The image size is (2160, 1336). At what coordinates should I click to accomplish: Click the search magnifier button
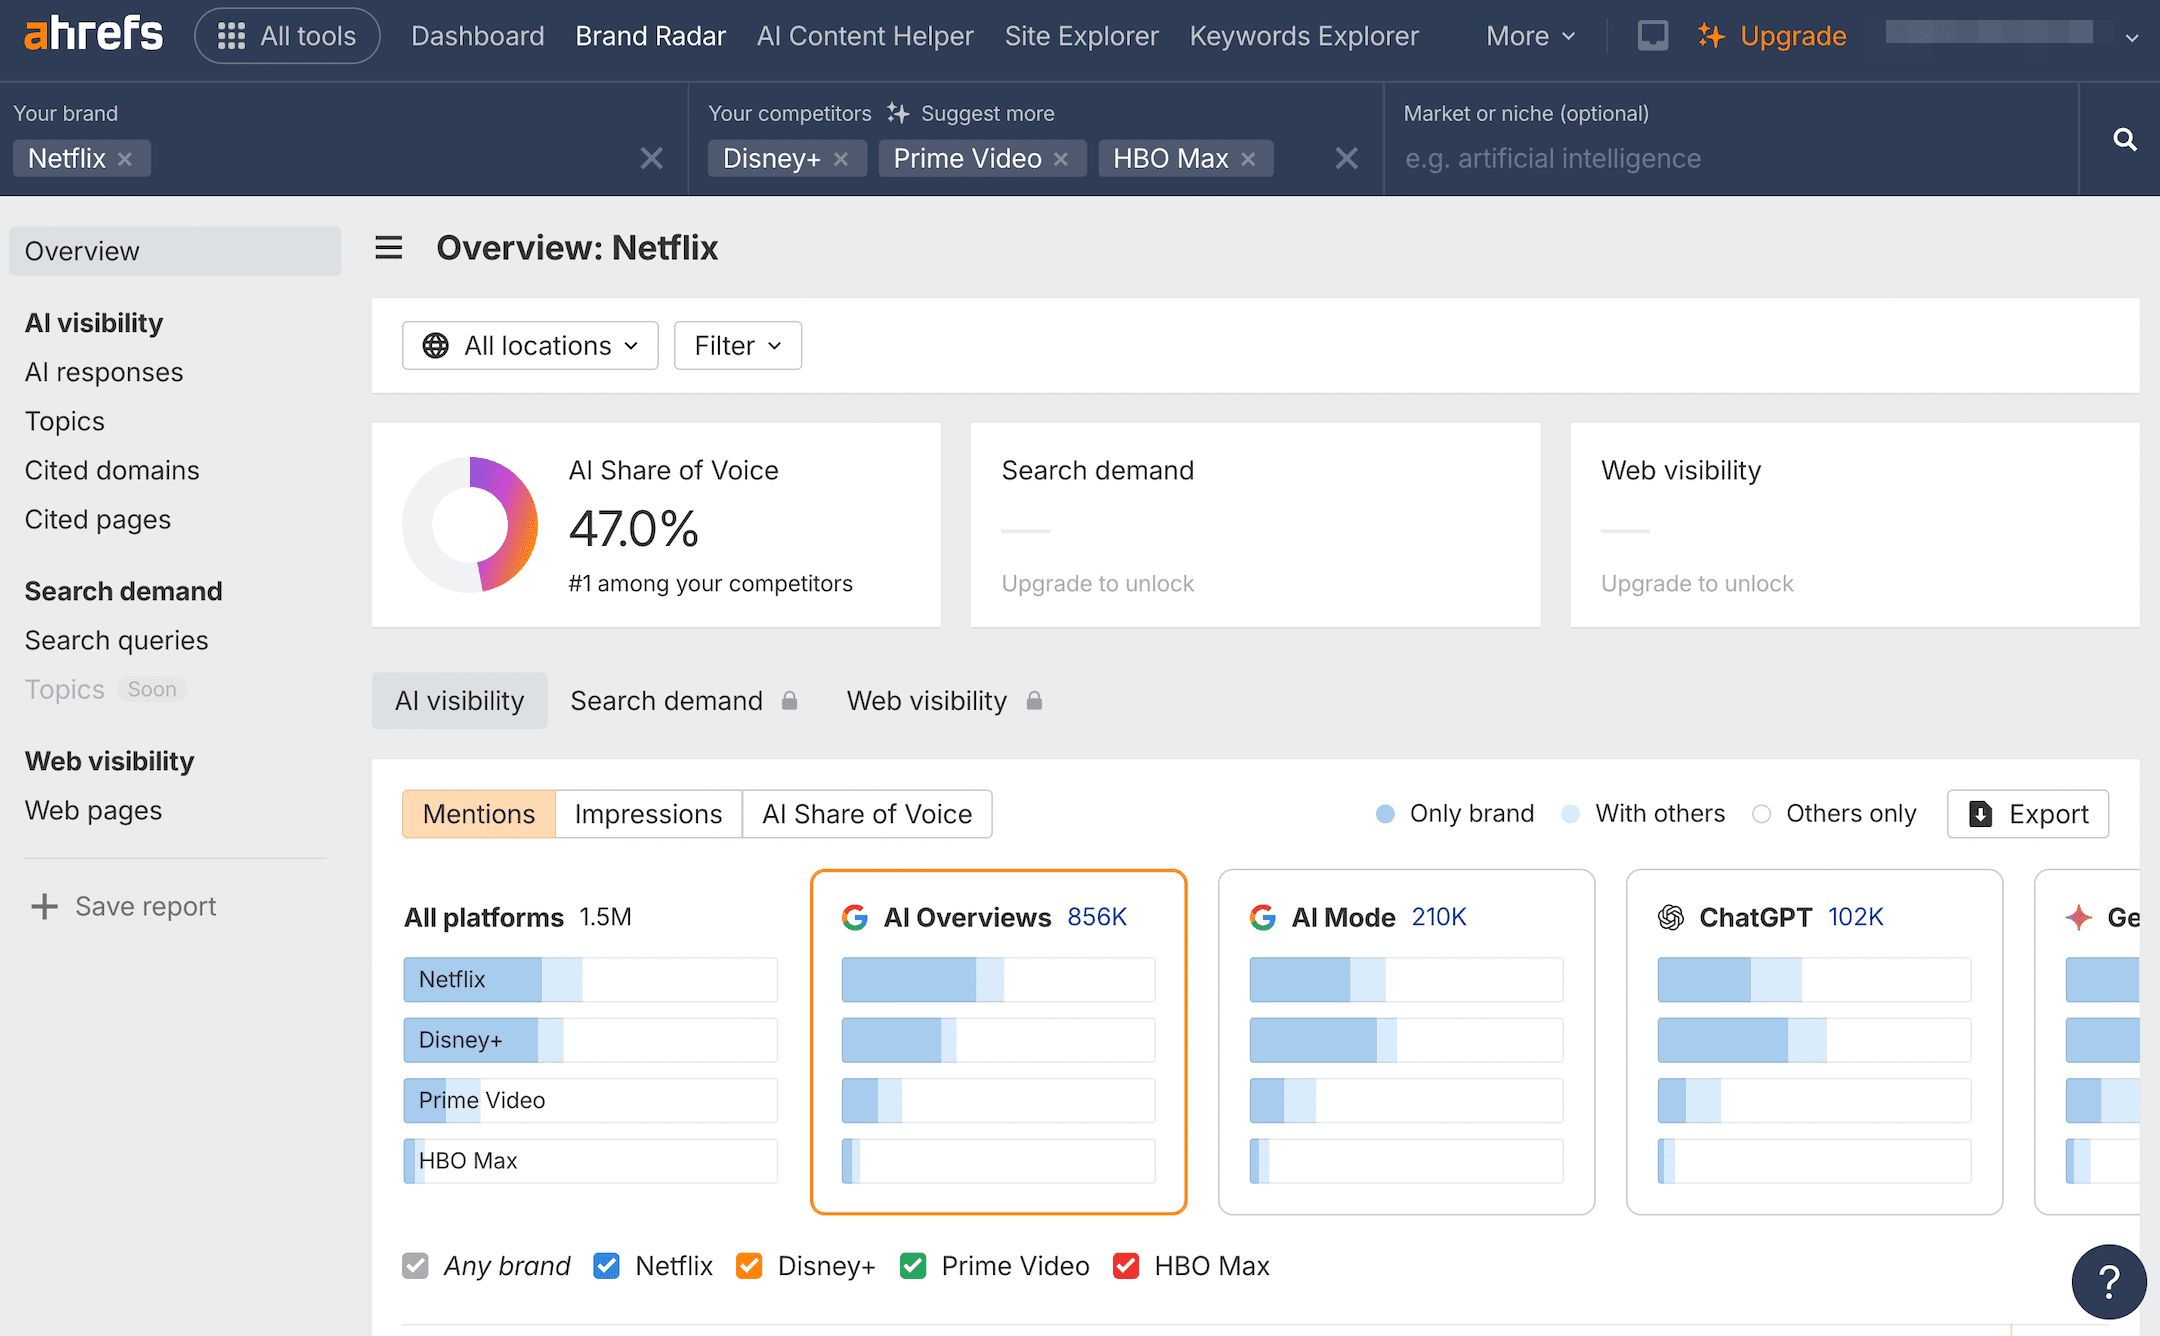[2124, 140]
